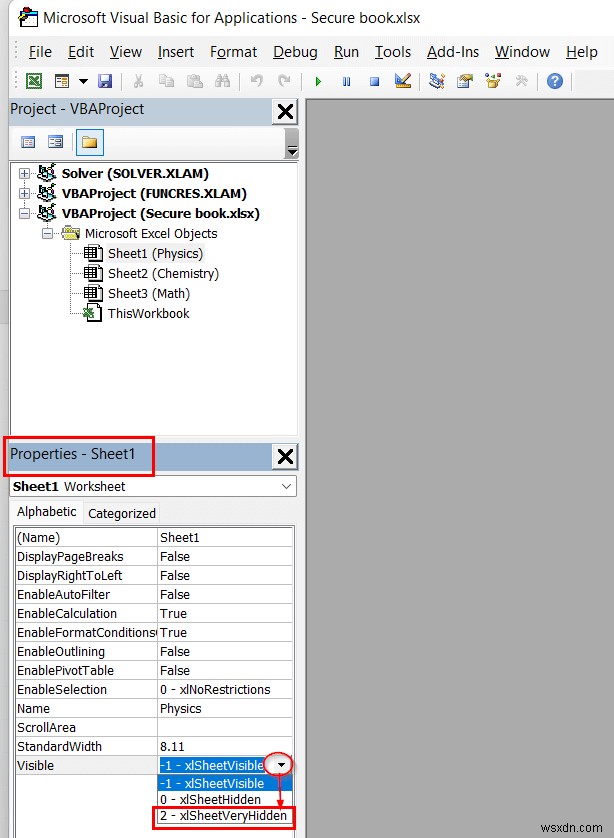Click the View Object icon in Project panel
Image resolution: width=614 pixels, height=838 pixels.
point(56,142)
